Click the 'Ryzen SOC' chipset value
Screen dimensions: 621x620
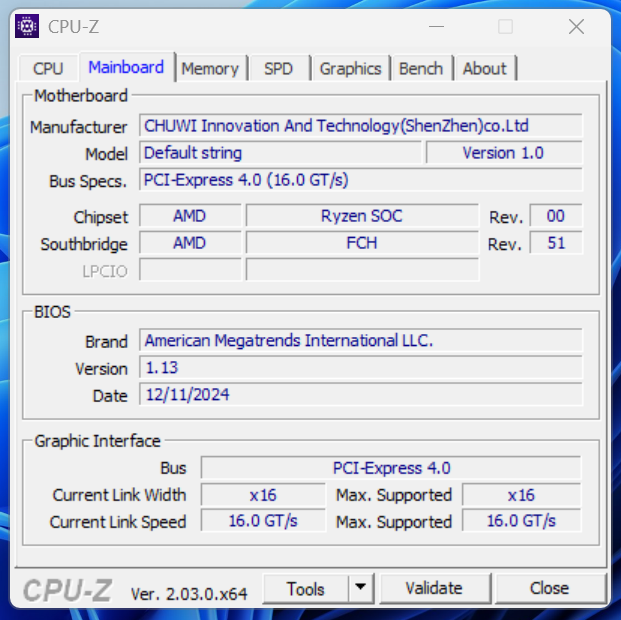pos(362,216)
